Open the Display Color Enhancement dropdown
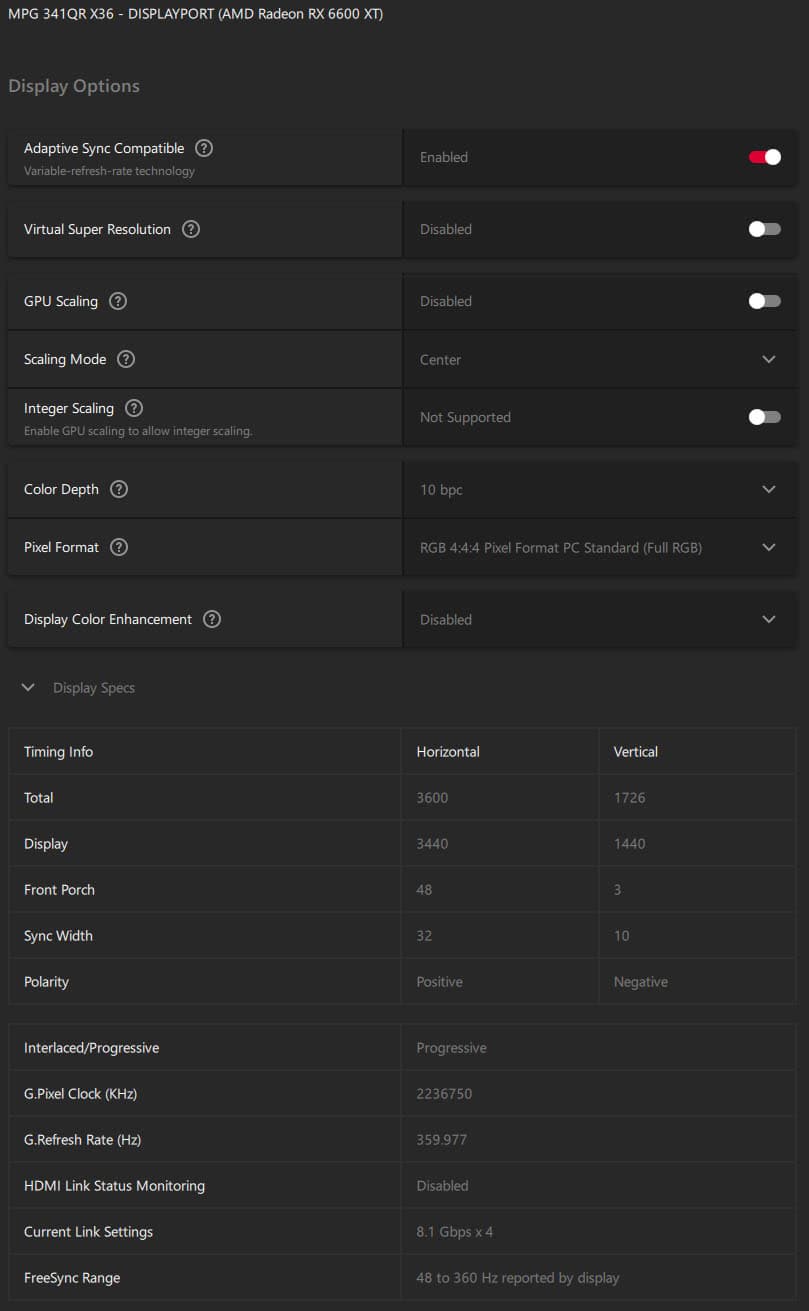 point(768,619)
